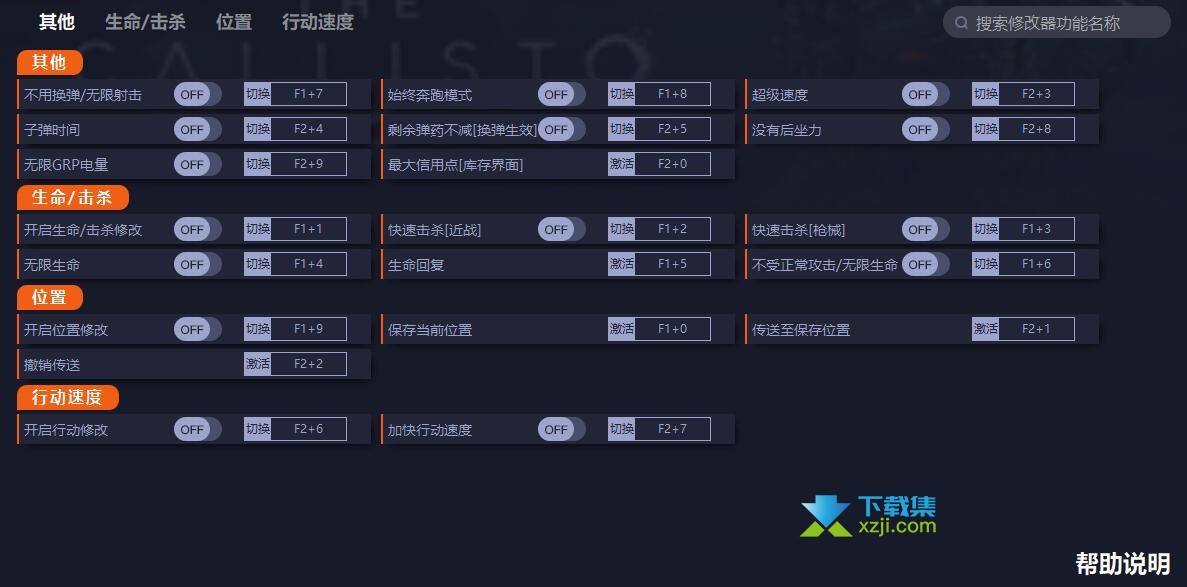The height and width of the screenshot is (587, 1187).
Task: Switch to the 生命/击杀 tab
Action: [x=145, y=22]
